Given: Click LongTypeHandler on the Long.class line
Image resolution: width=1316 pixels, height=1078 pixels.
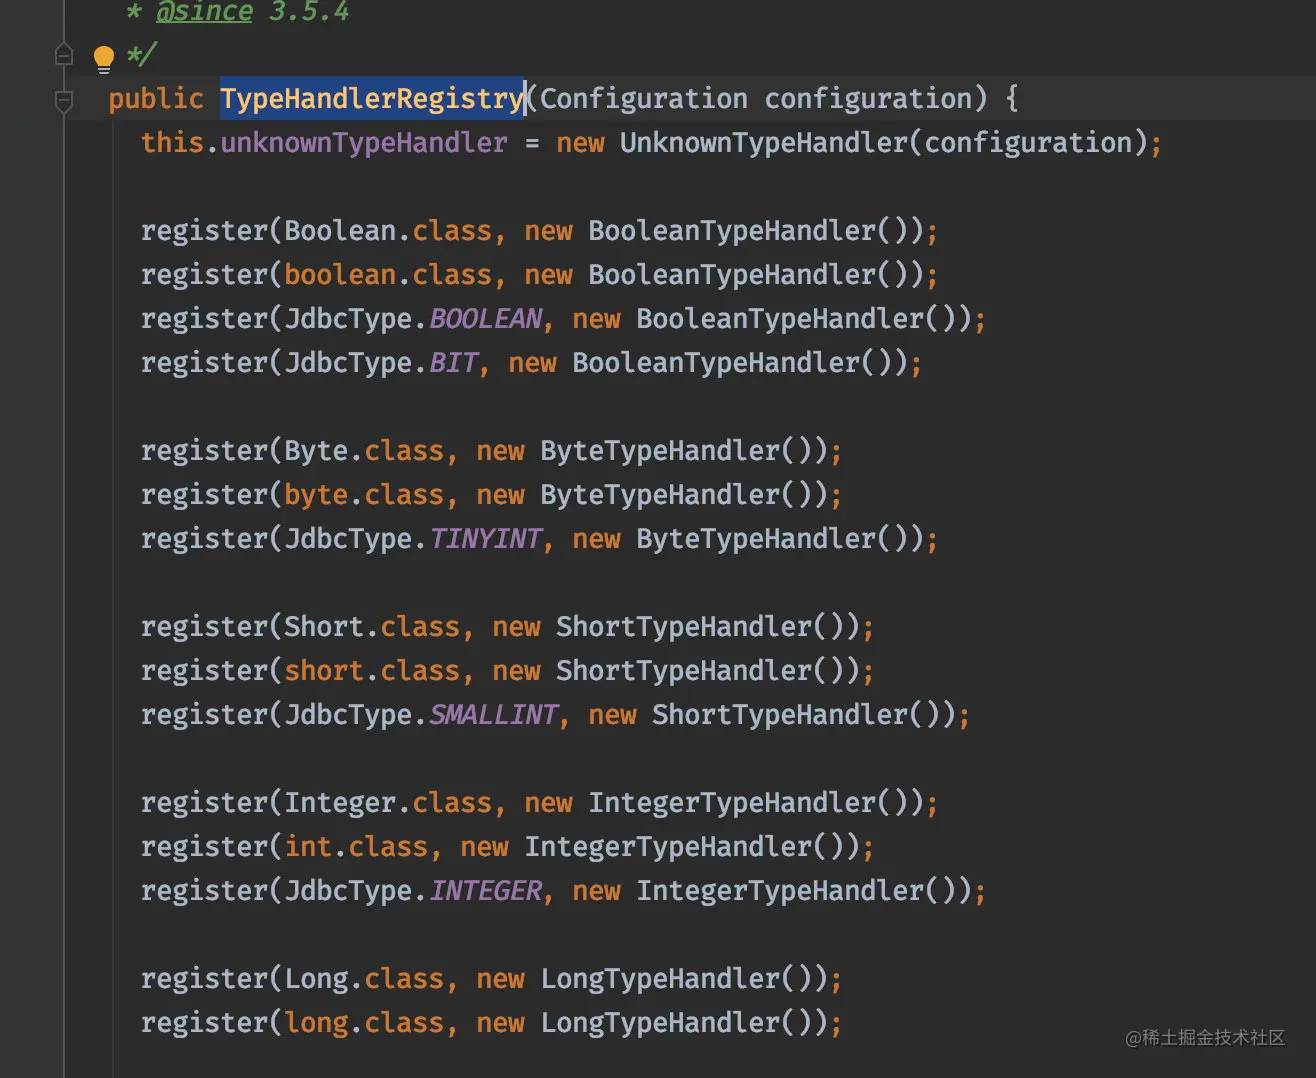Looking at the screenshot, I should 660,979.
